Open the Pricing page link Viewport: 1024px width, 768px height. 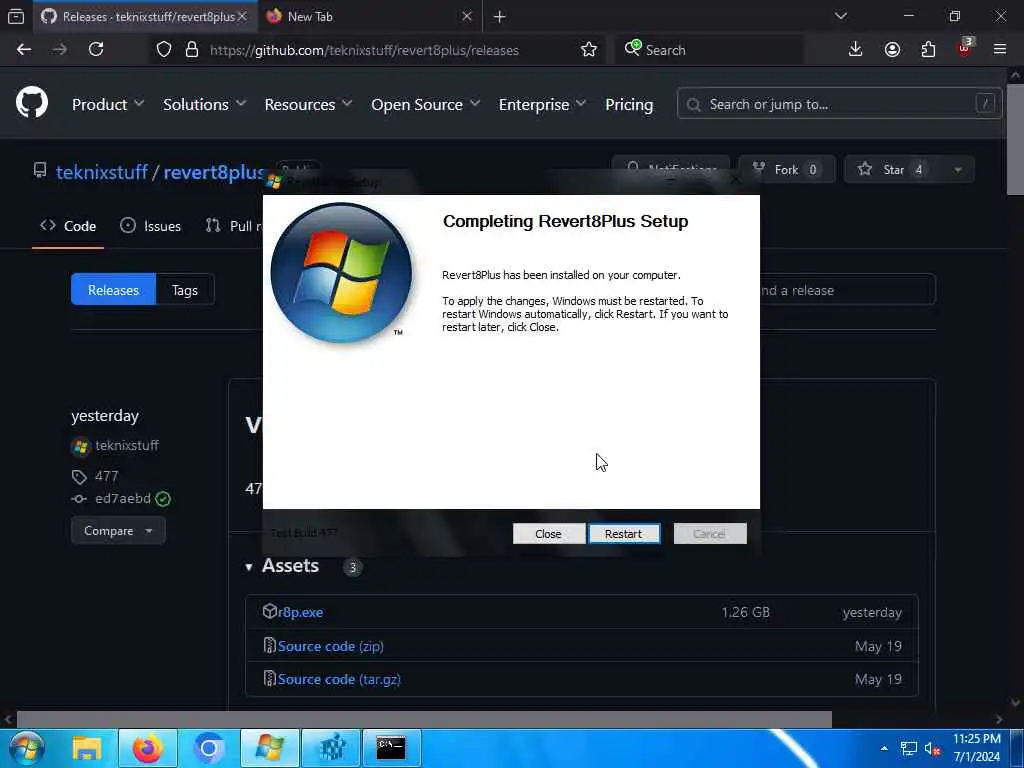[x=629, y=104]
